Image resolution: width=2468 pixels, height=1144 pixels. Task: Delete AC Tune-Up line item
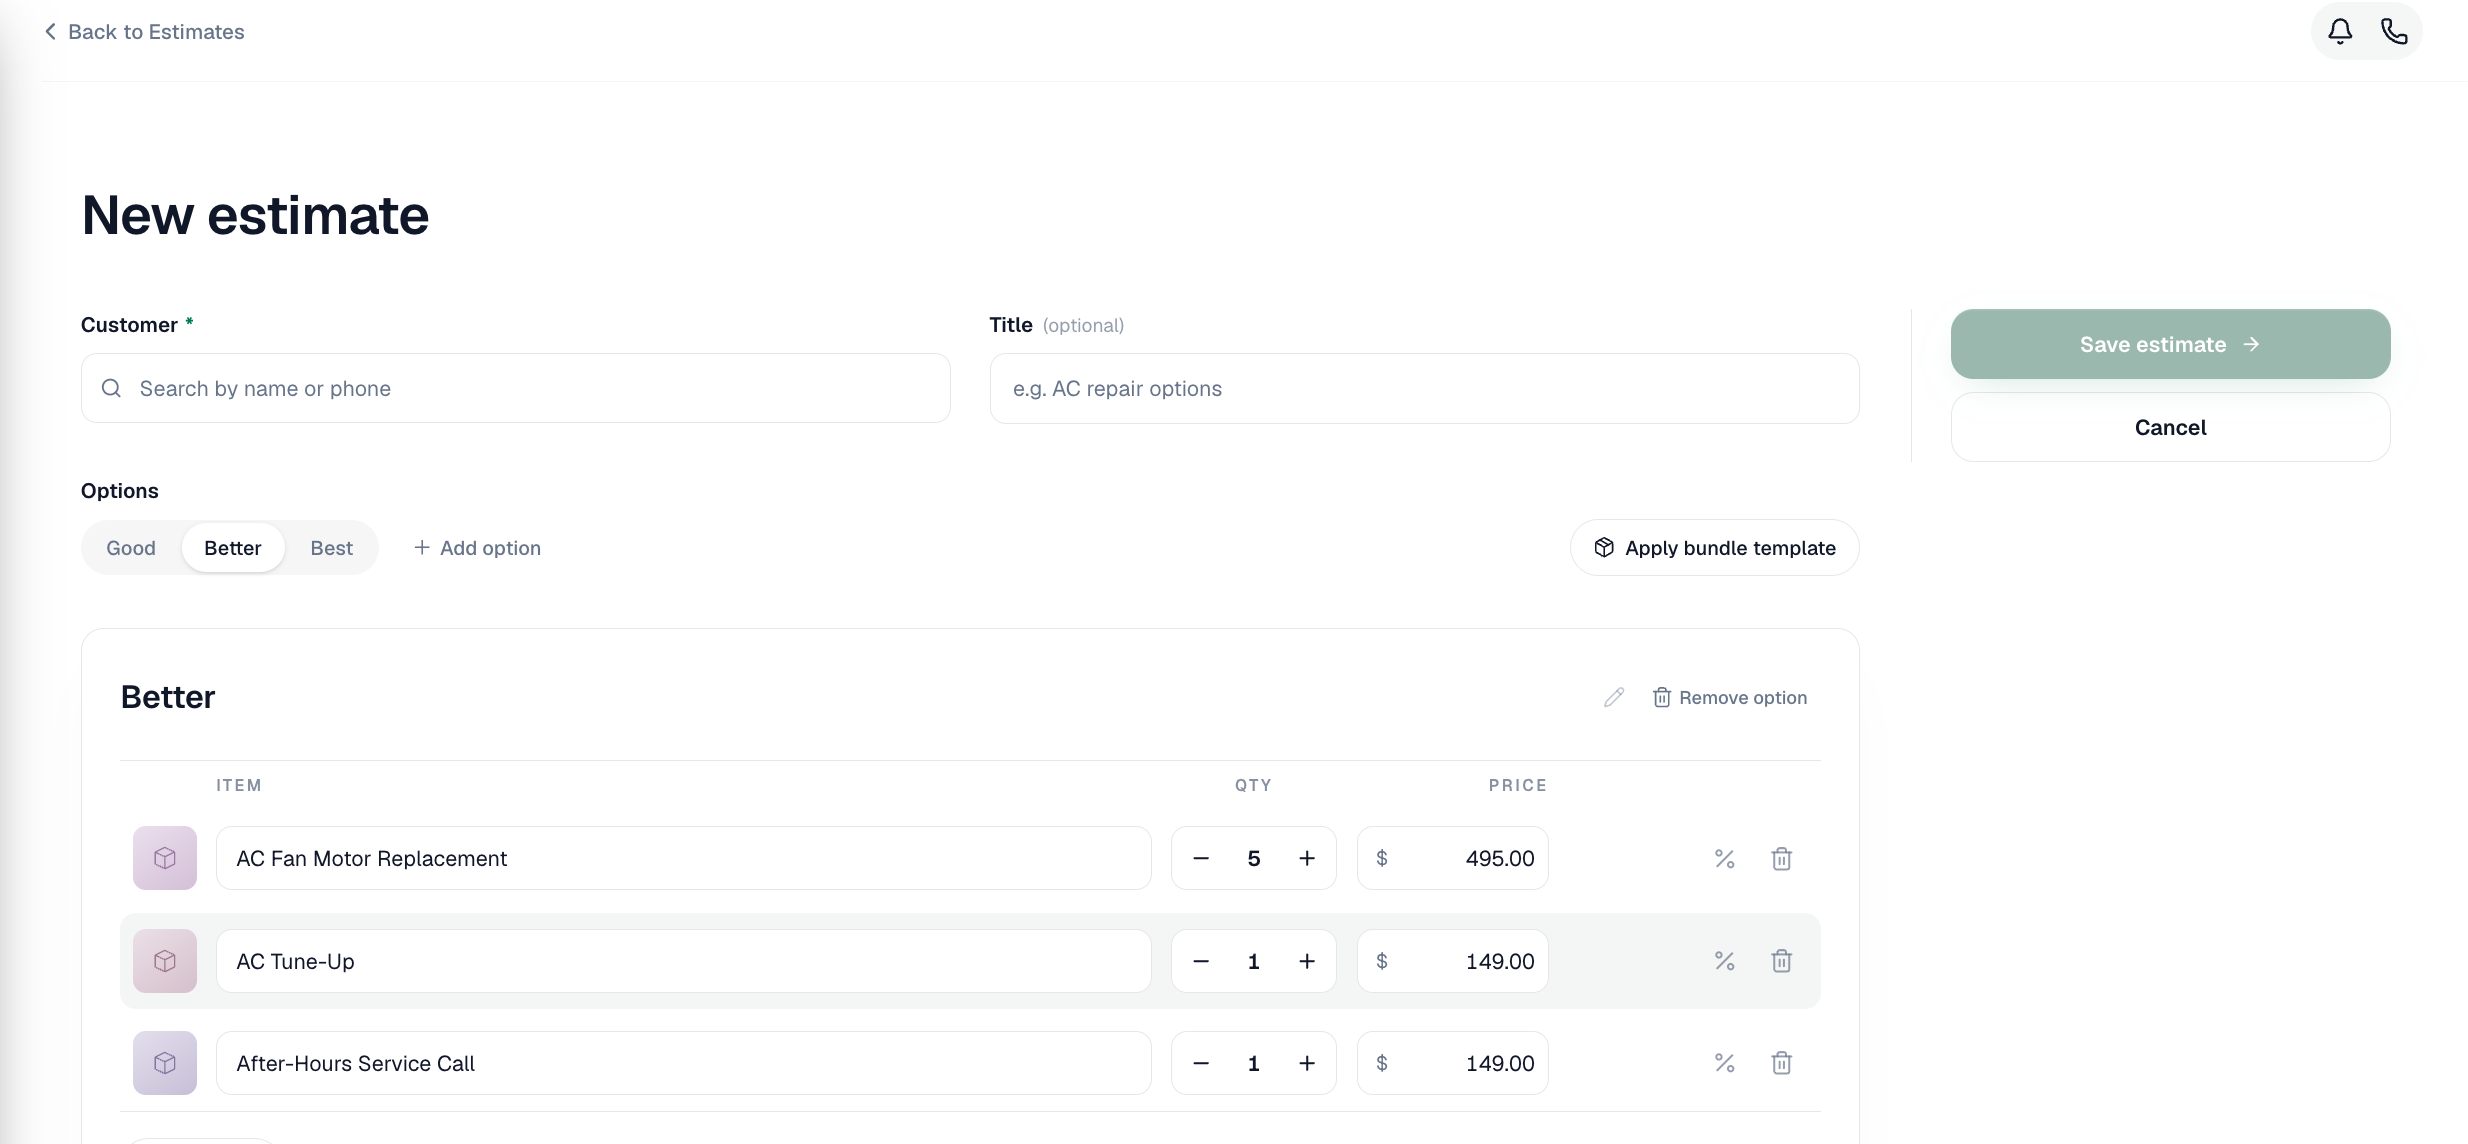1781,961
